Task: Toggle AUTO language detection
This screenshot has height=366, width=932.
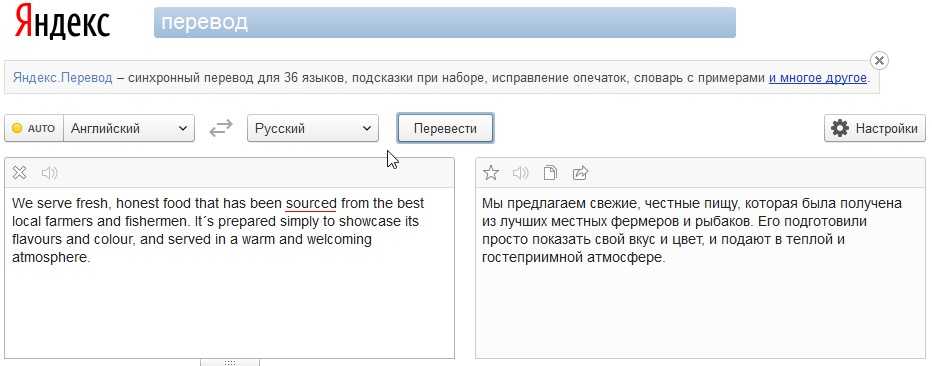Action: [x=34, y=128]
